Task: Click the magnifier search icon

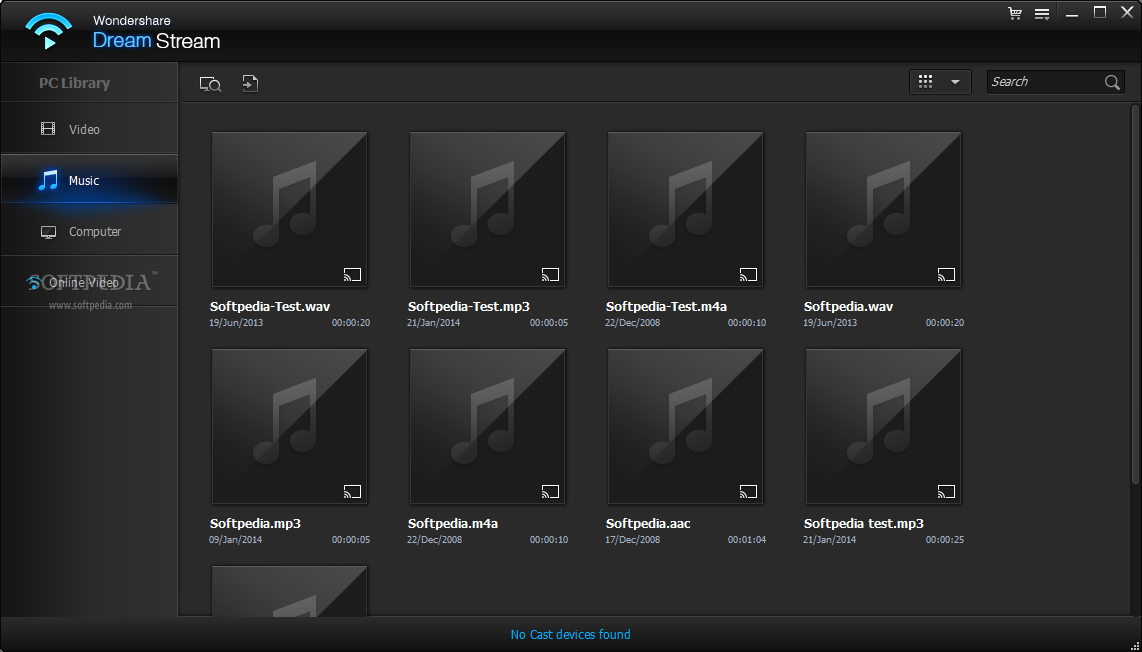Action: (x=1112, y=82)
